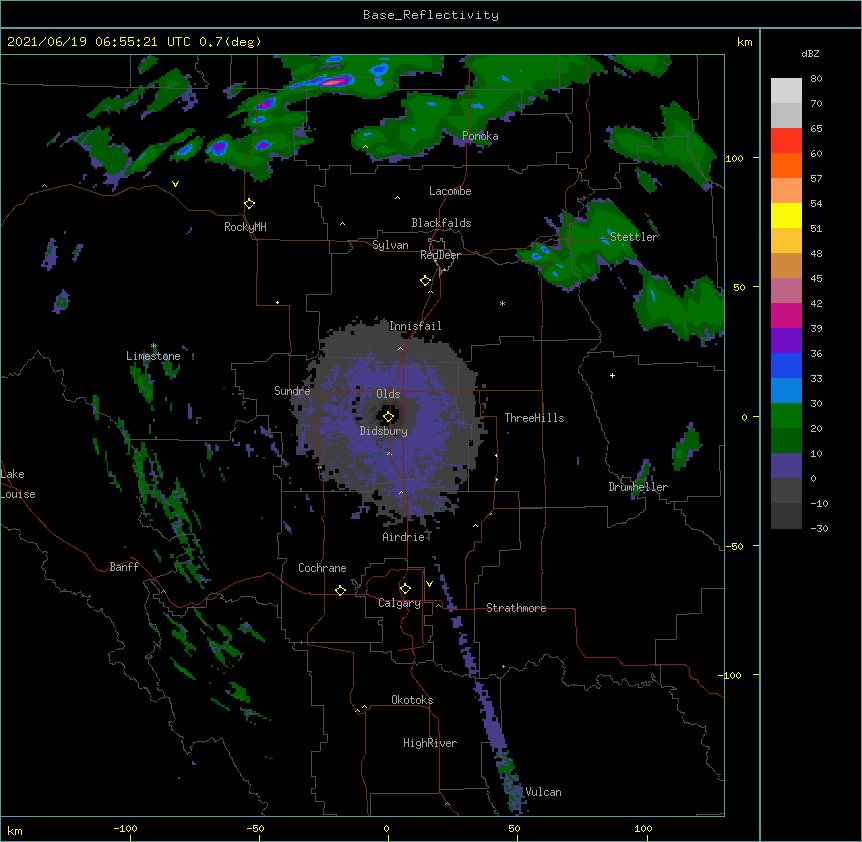The width and height of the screenshot is (862, 842).
Task: Click the -100 tick on the horizontal axis
Action: coord(125,828)
